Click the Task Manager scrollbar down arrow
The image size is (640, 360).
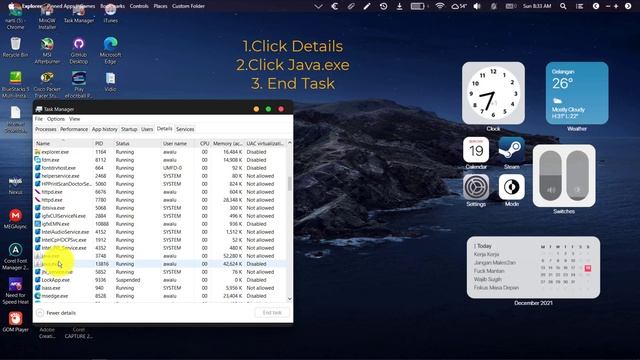tap(290, 299)
